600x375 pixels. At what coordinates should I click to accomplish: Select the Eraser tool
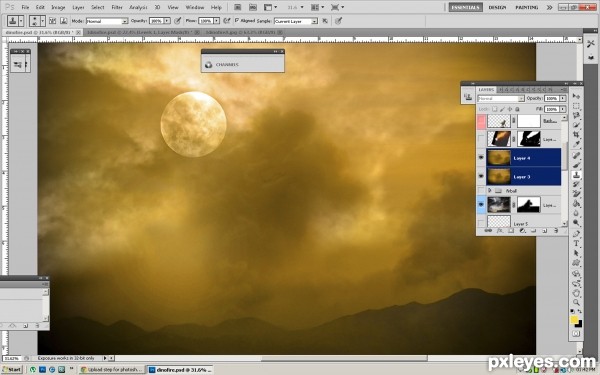576,194
